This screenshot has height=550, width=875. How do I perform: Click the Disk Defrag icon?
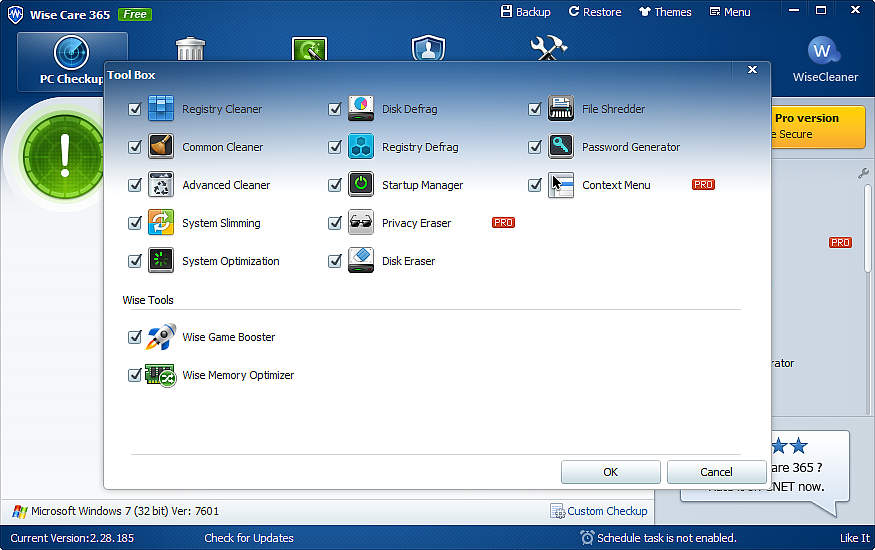(361, 109)
